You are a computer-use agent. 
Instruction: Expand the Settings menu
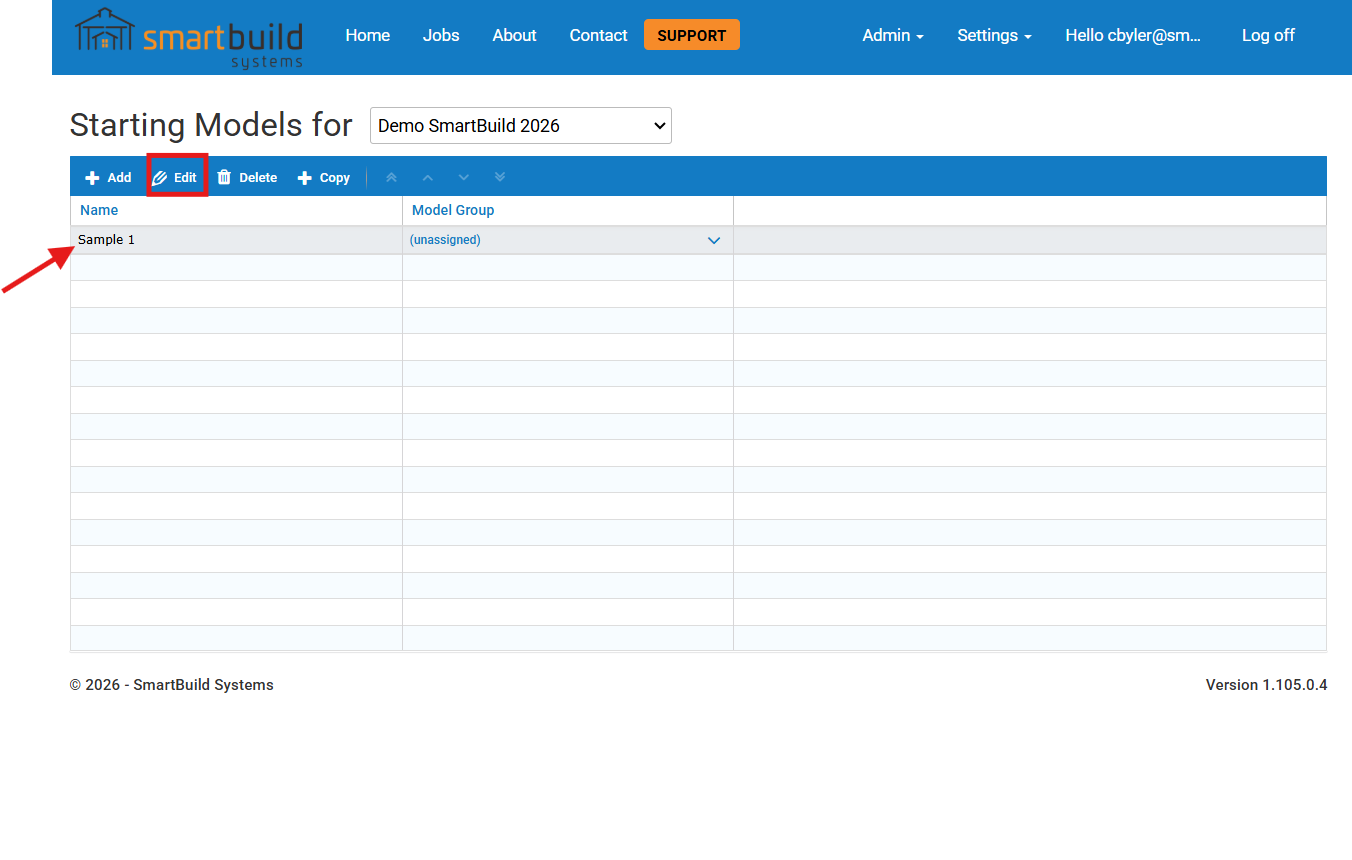(994, 35)
